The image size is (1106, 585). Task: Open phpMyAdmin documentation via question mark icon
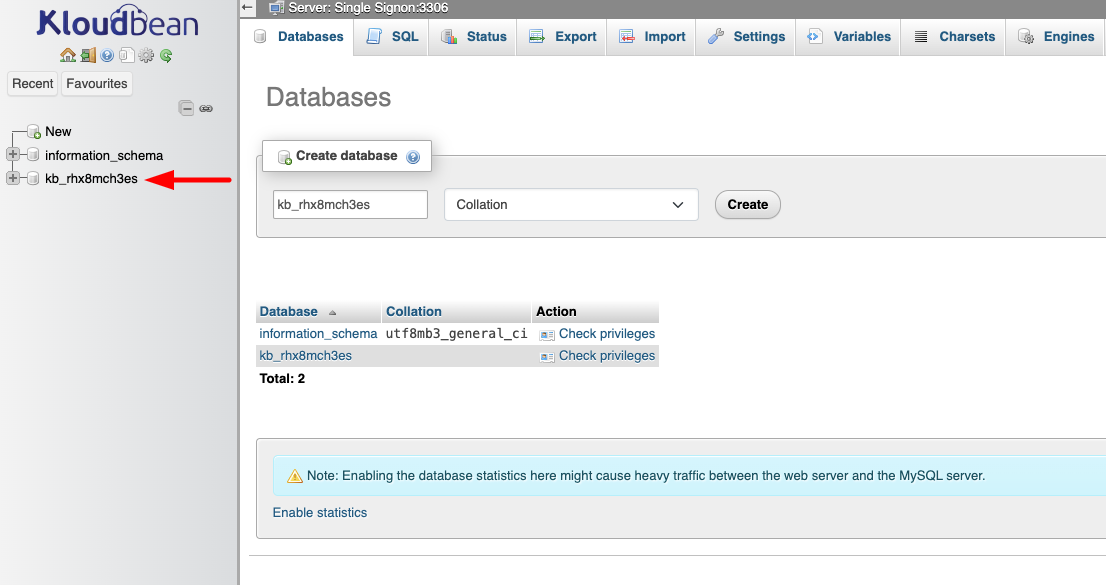[106, 55]
